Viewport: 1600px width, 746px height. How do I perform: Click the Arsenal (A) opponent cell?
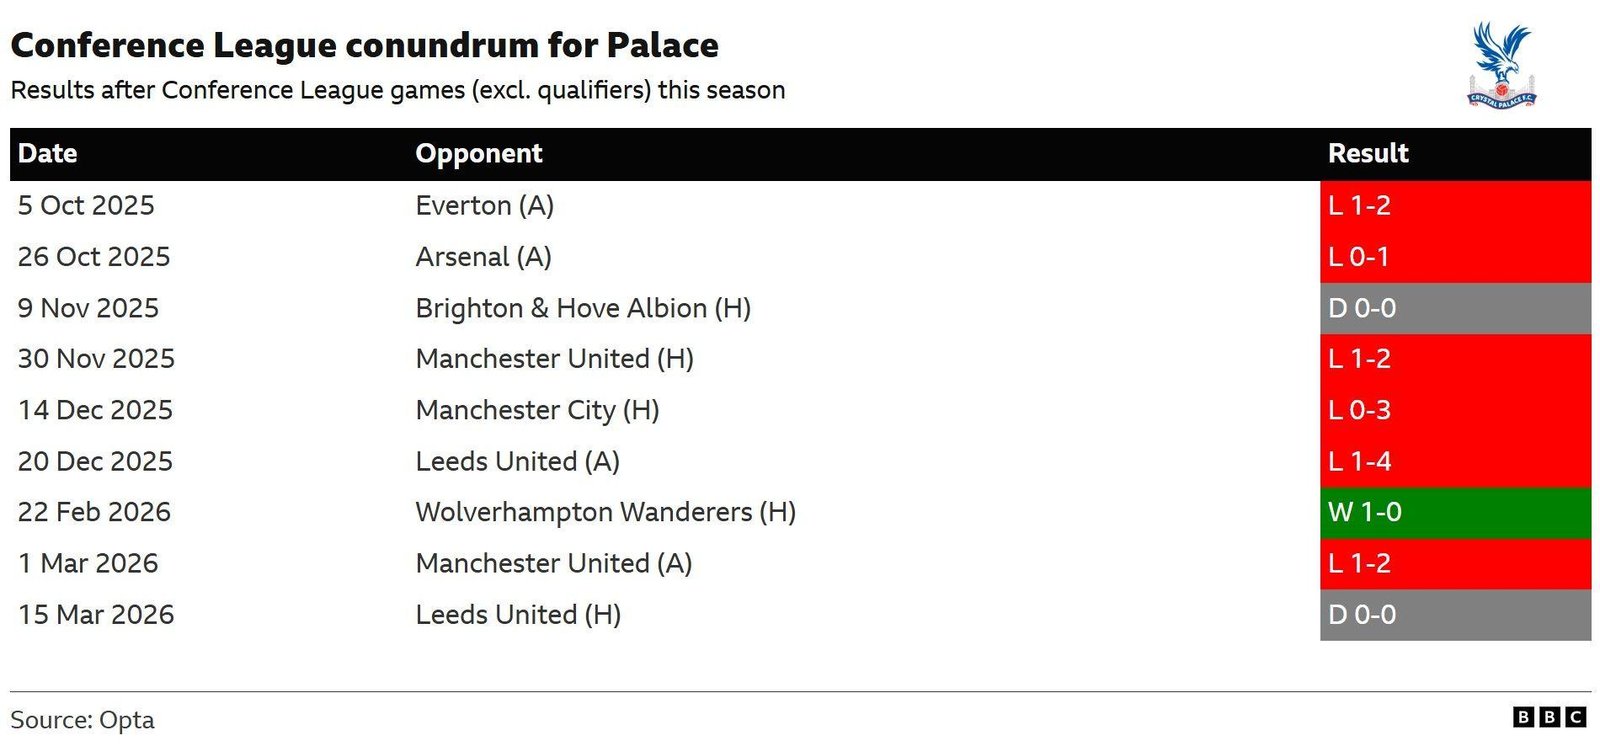click(x=483, y=257)
